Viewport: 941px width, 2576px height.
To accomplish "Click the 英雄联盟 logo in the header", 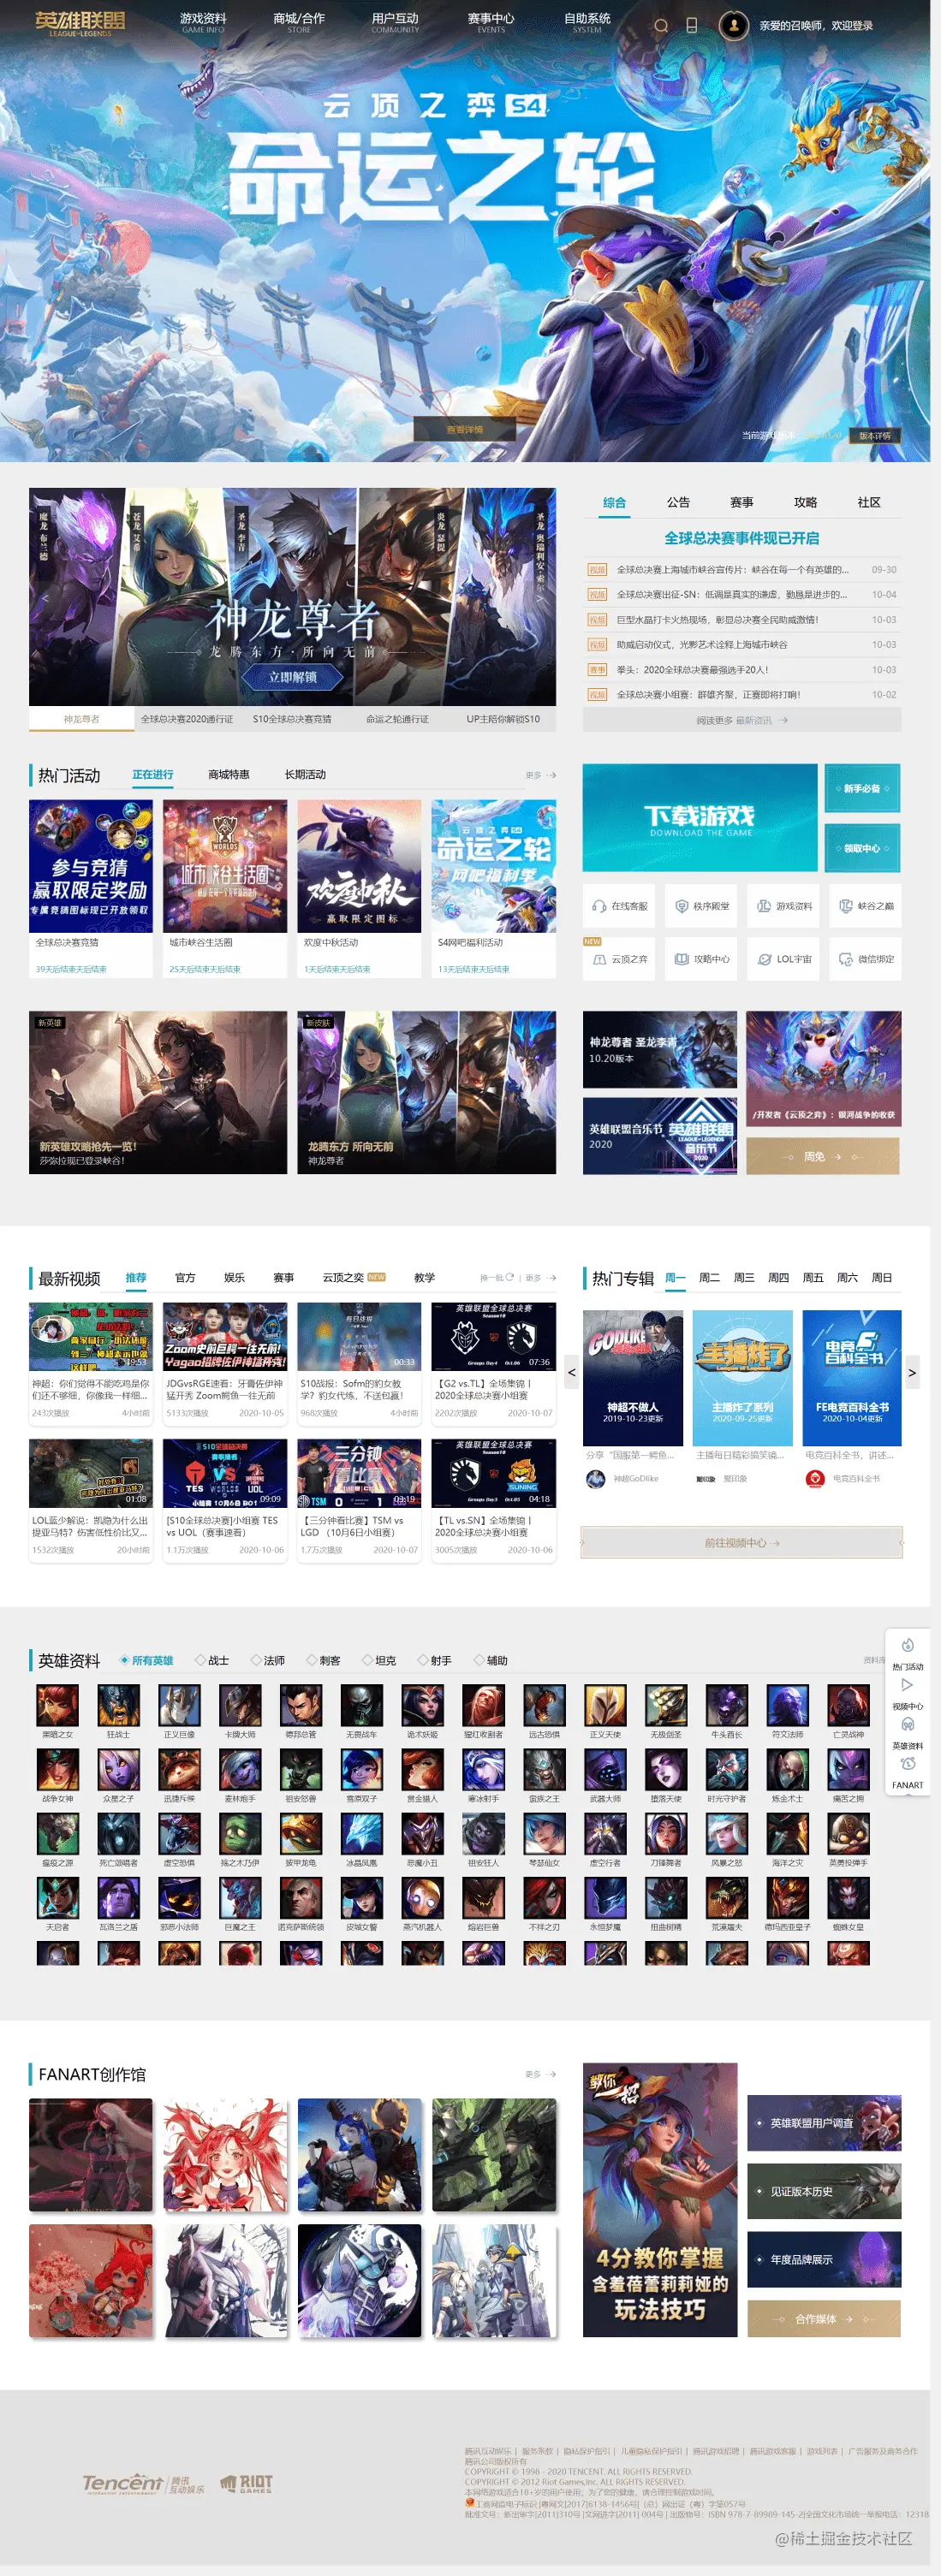I will [80, 23].
